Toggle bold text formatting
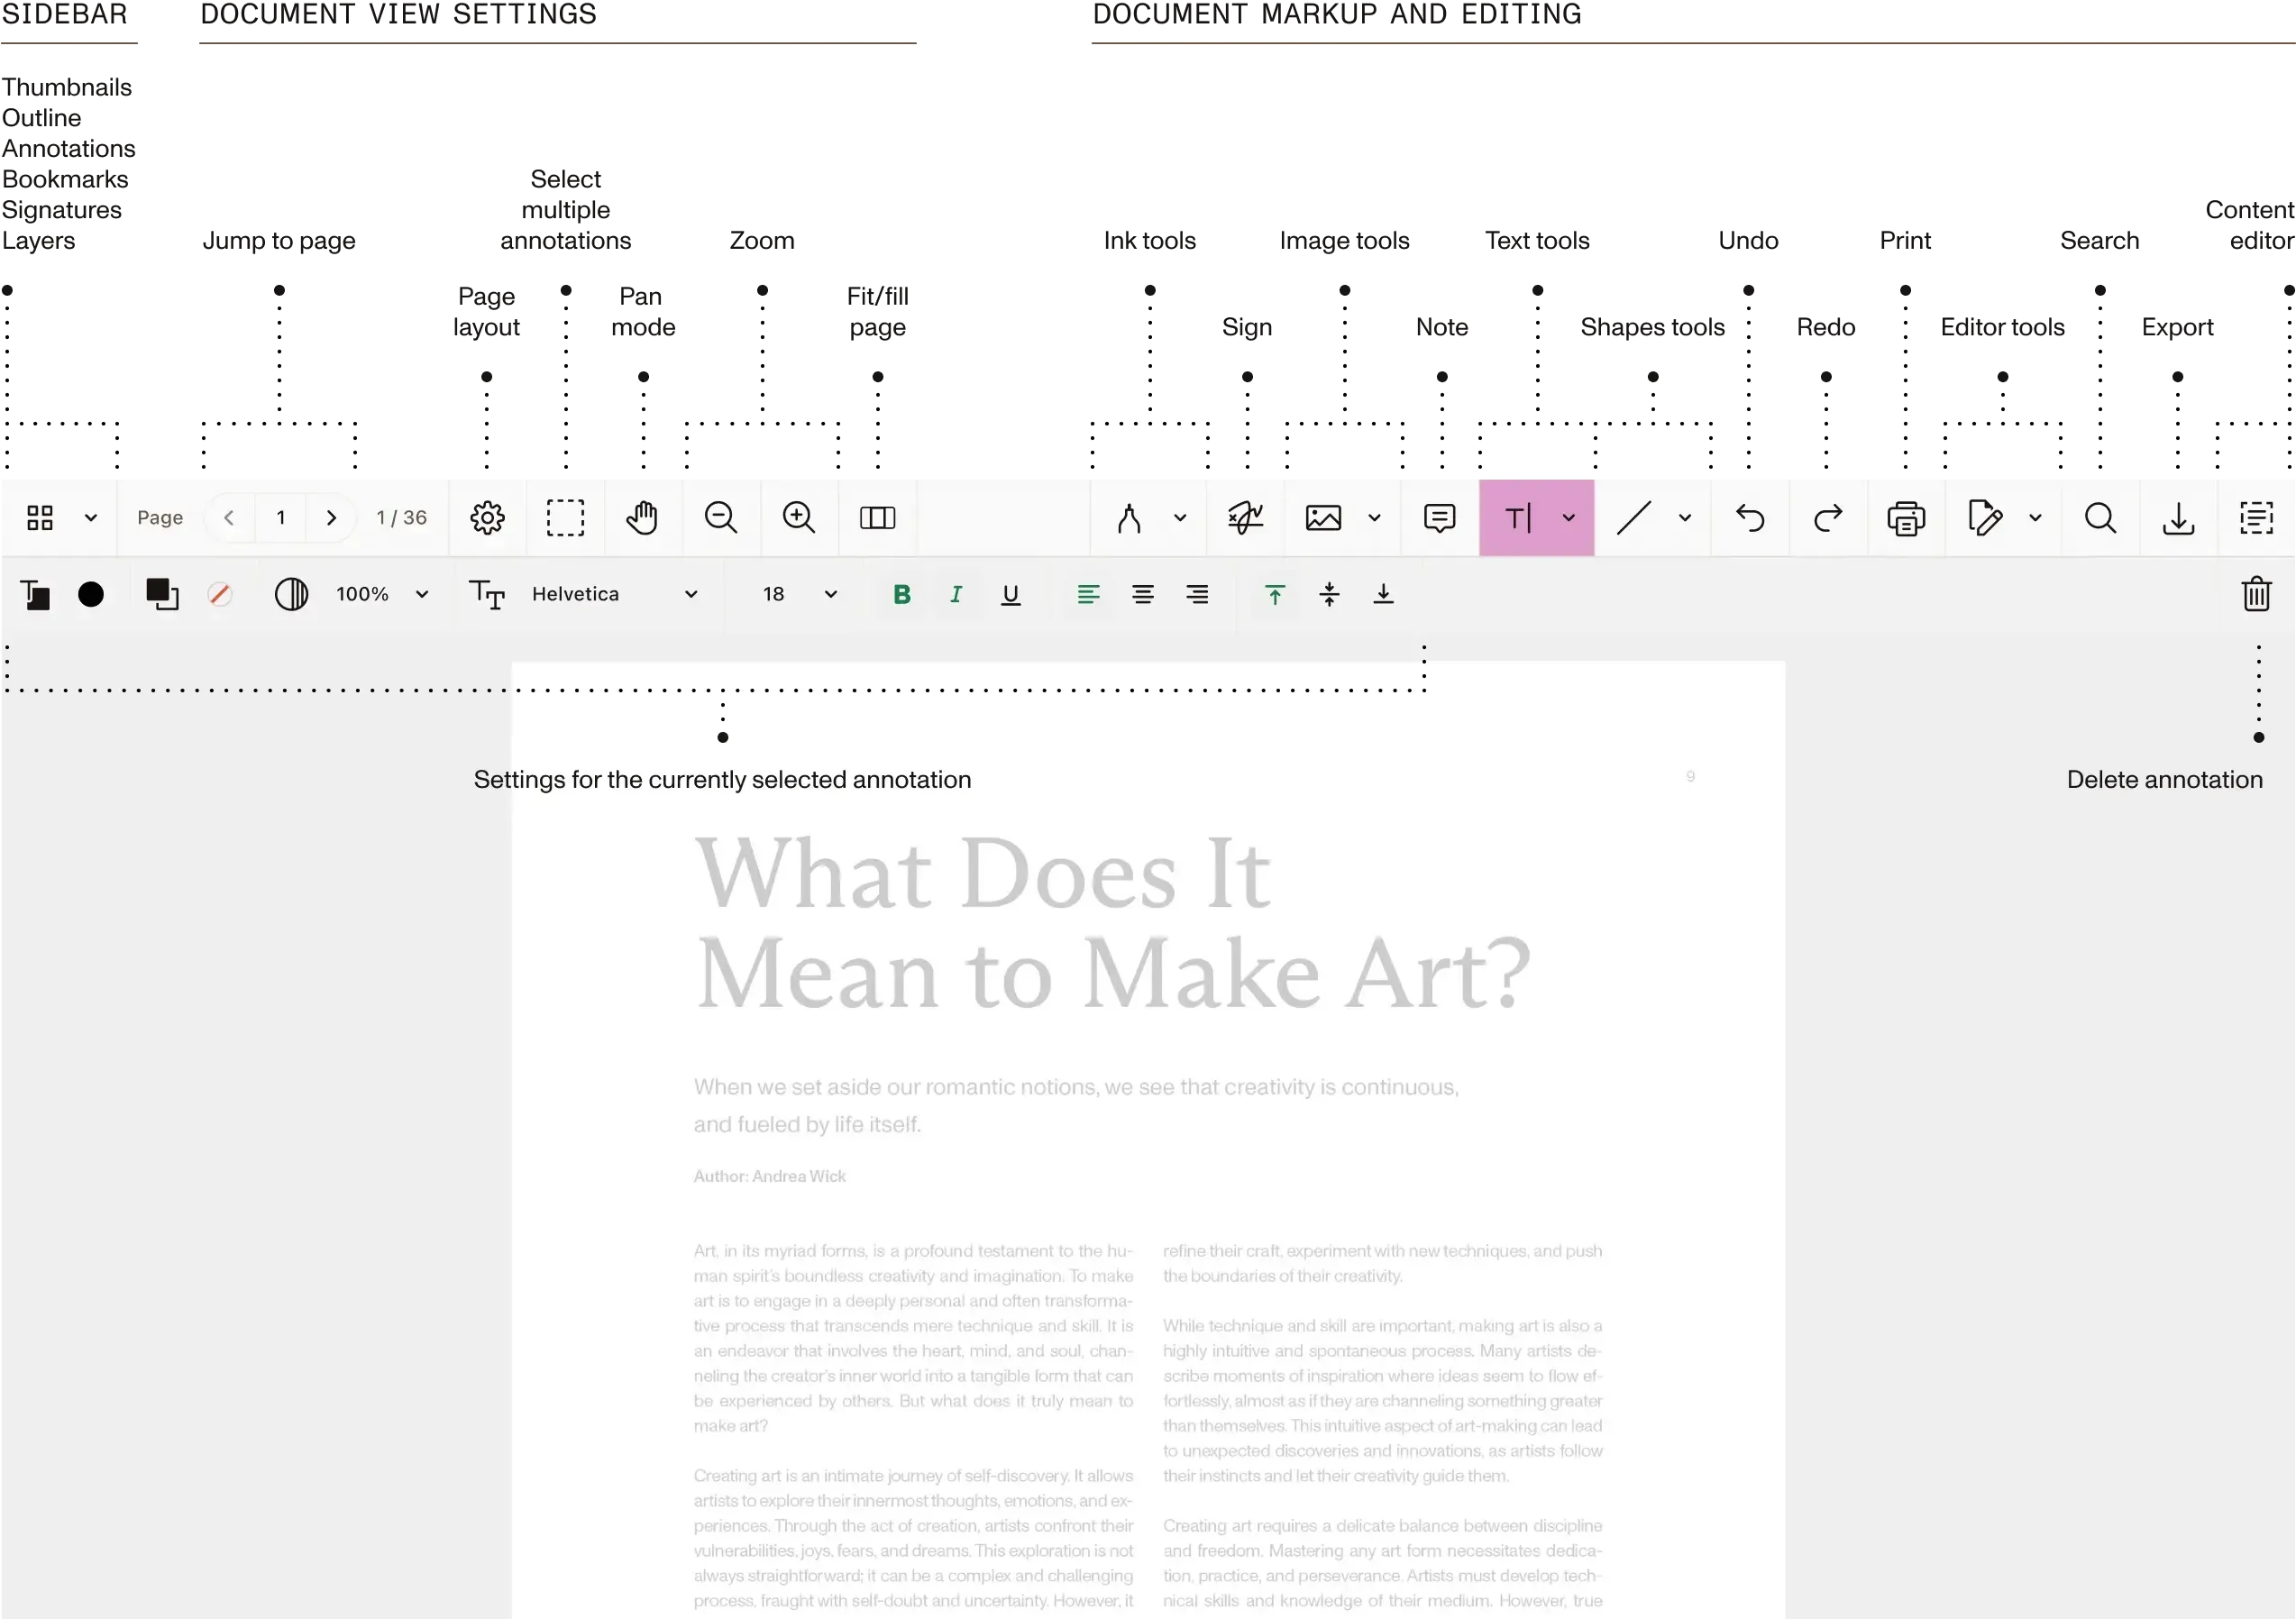Viewport: 2296px width, 1619px height. tap(901, 595)
